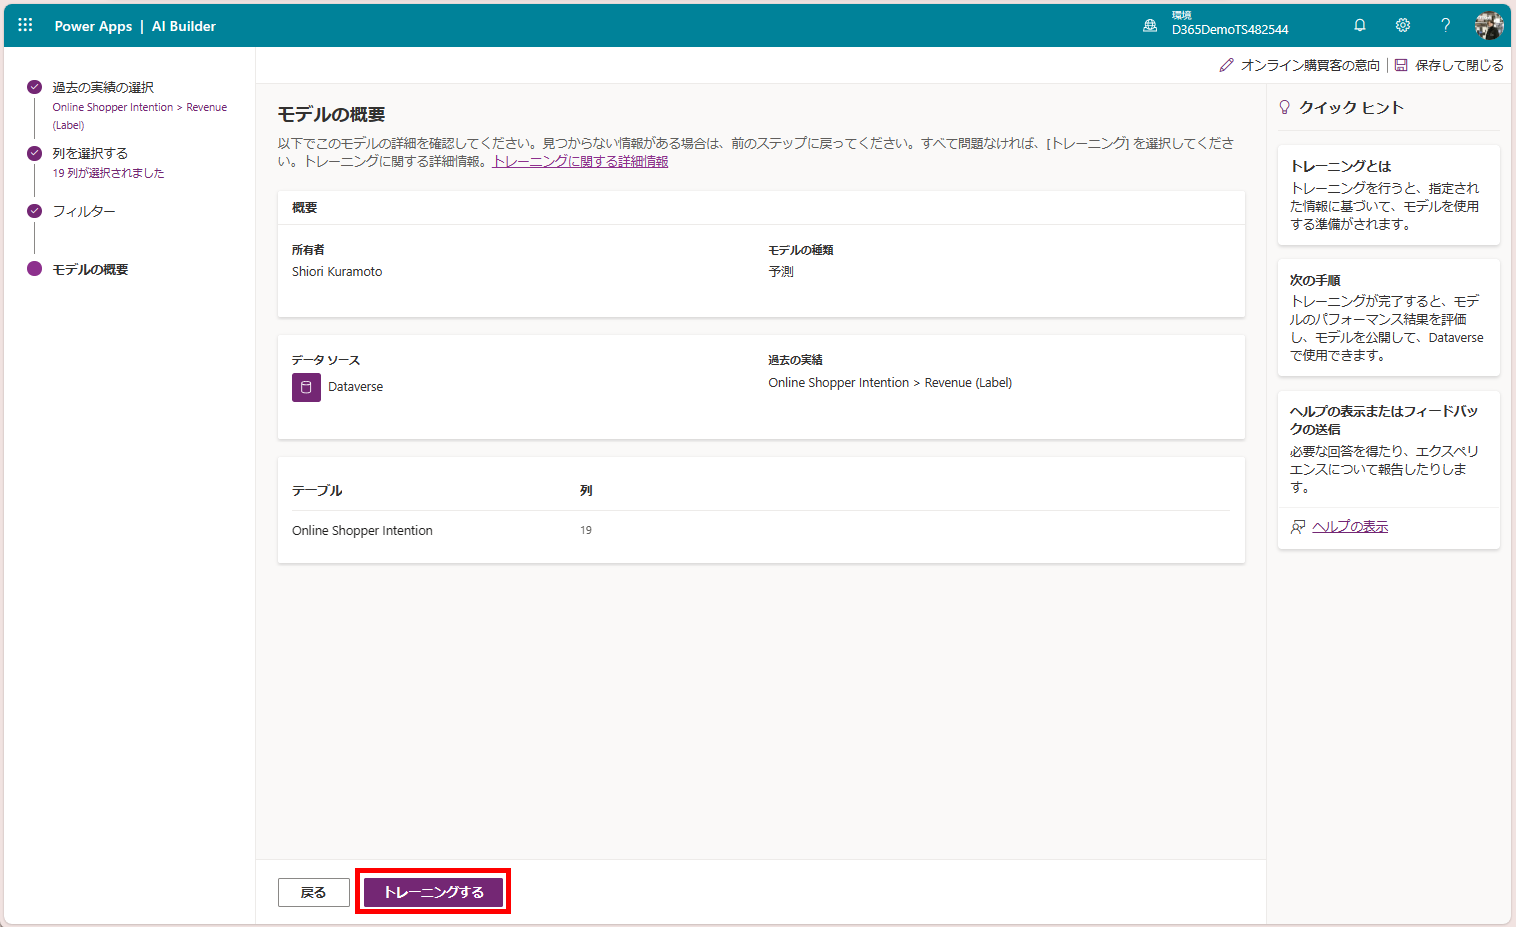Screen dimensions: 1516x927
Task: Click the モデルの概要 page heading
Action: click(331, 115)
